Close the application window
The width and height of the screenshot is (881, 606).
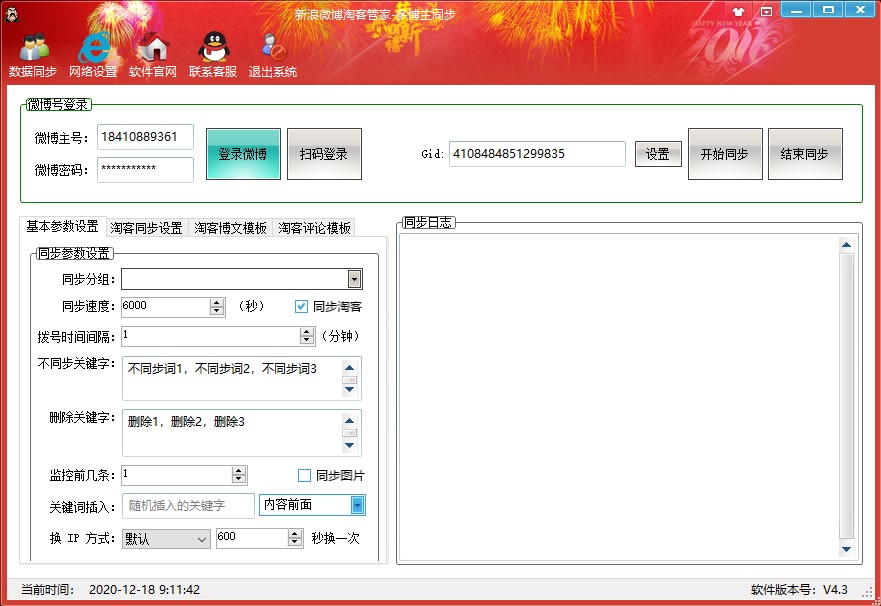tap(860, 10)
